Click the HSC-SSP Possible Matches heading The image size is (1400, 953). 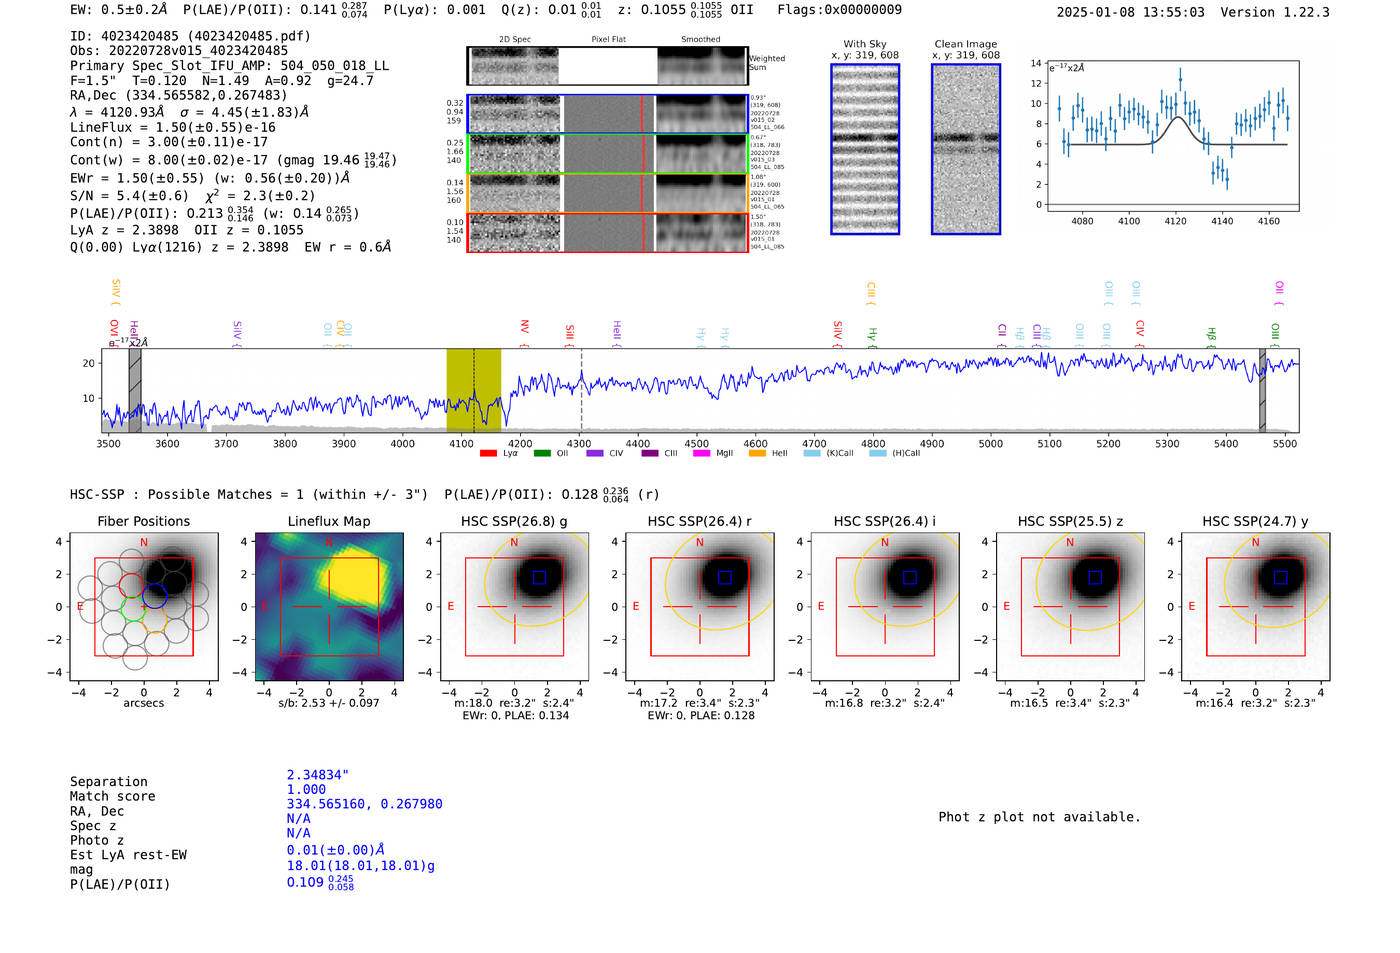point(249,494)
